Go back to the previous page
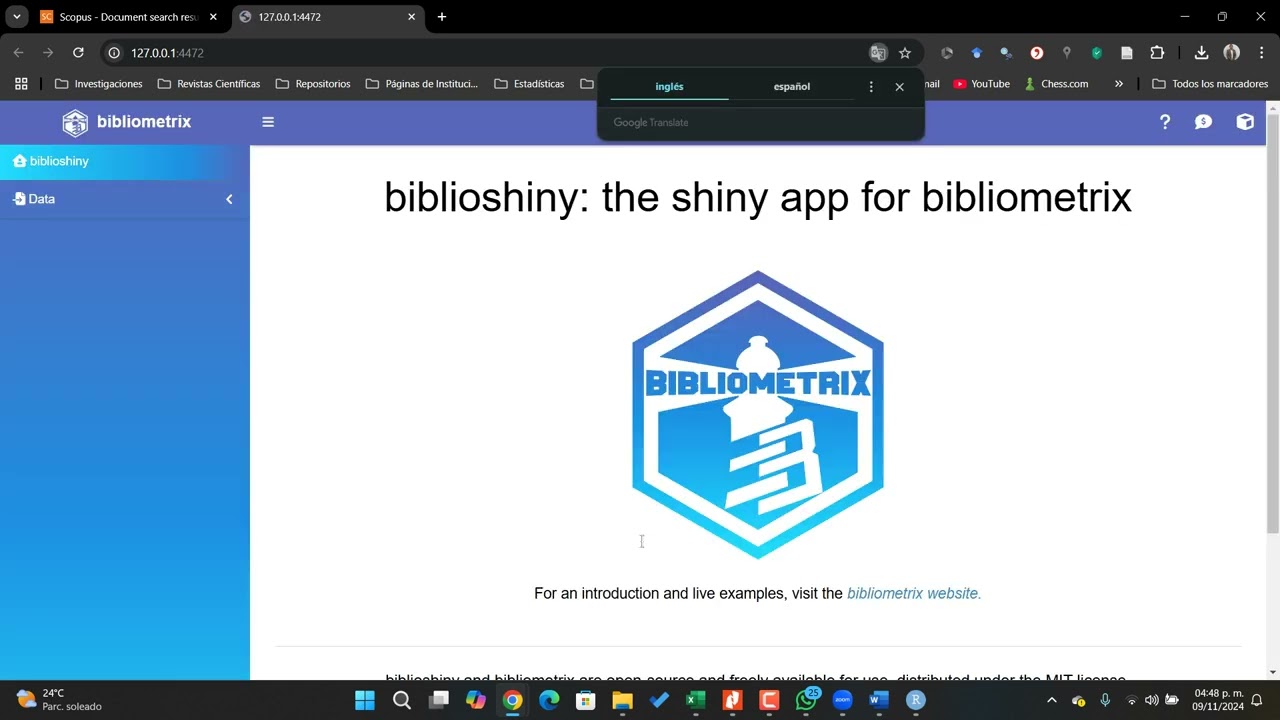Viewport: 1280px width, 720px height. point(18,53)
